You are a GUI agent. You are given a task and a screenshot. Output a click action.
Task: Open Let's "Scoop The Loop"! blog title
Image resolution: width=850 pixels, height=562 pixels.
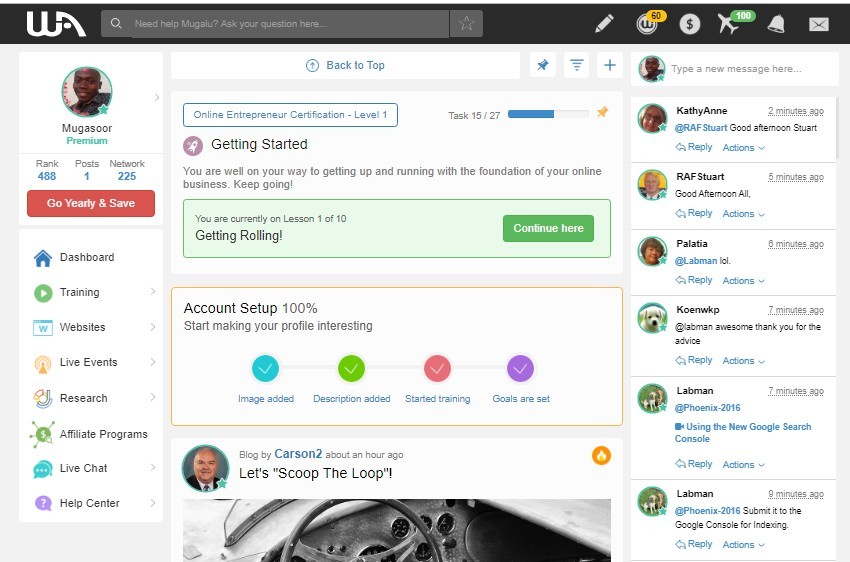[x=315, y=473]
